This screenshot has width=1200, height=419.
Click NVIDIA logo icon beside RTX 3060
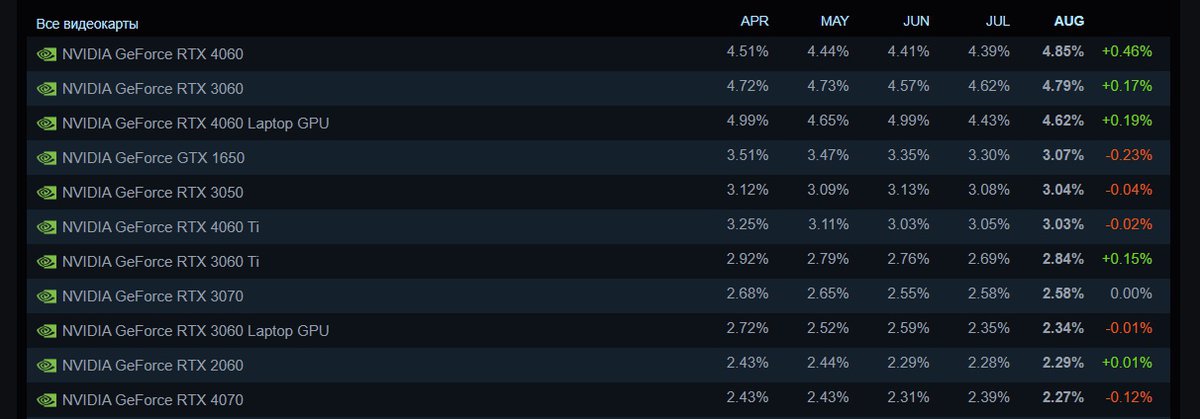46,89
